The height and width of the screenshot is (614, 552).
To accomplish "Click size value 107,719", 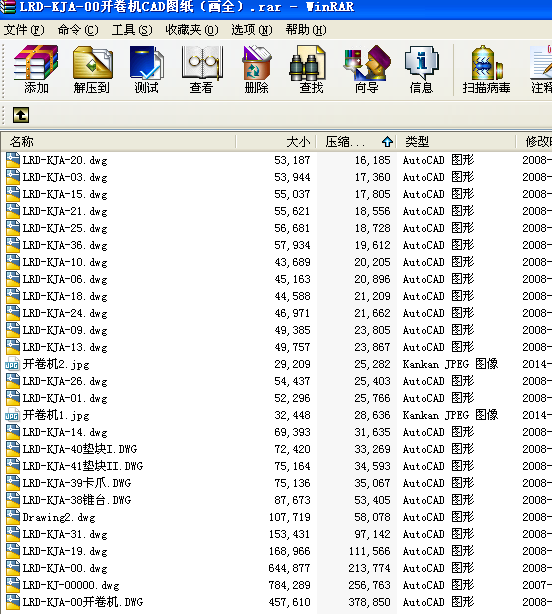I will click(x=289, y=517).
